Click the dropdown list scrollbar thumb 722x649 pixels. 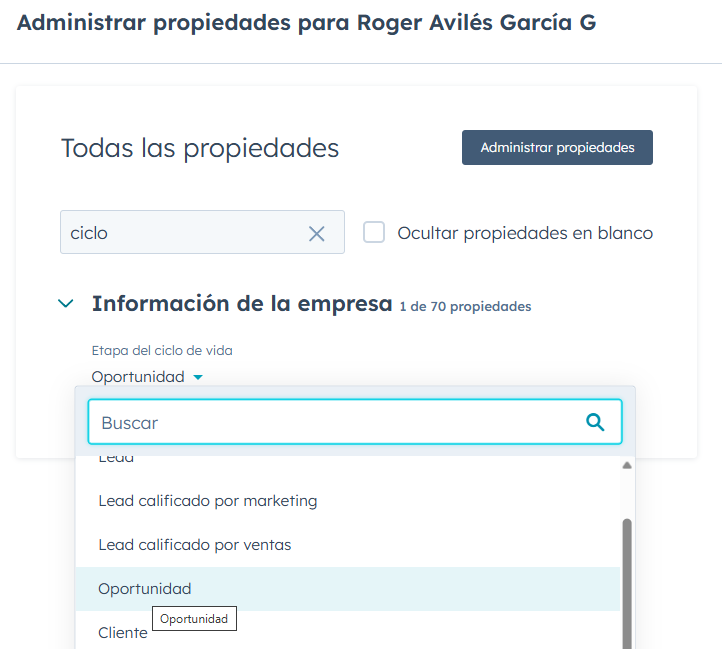627,580
